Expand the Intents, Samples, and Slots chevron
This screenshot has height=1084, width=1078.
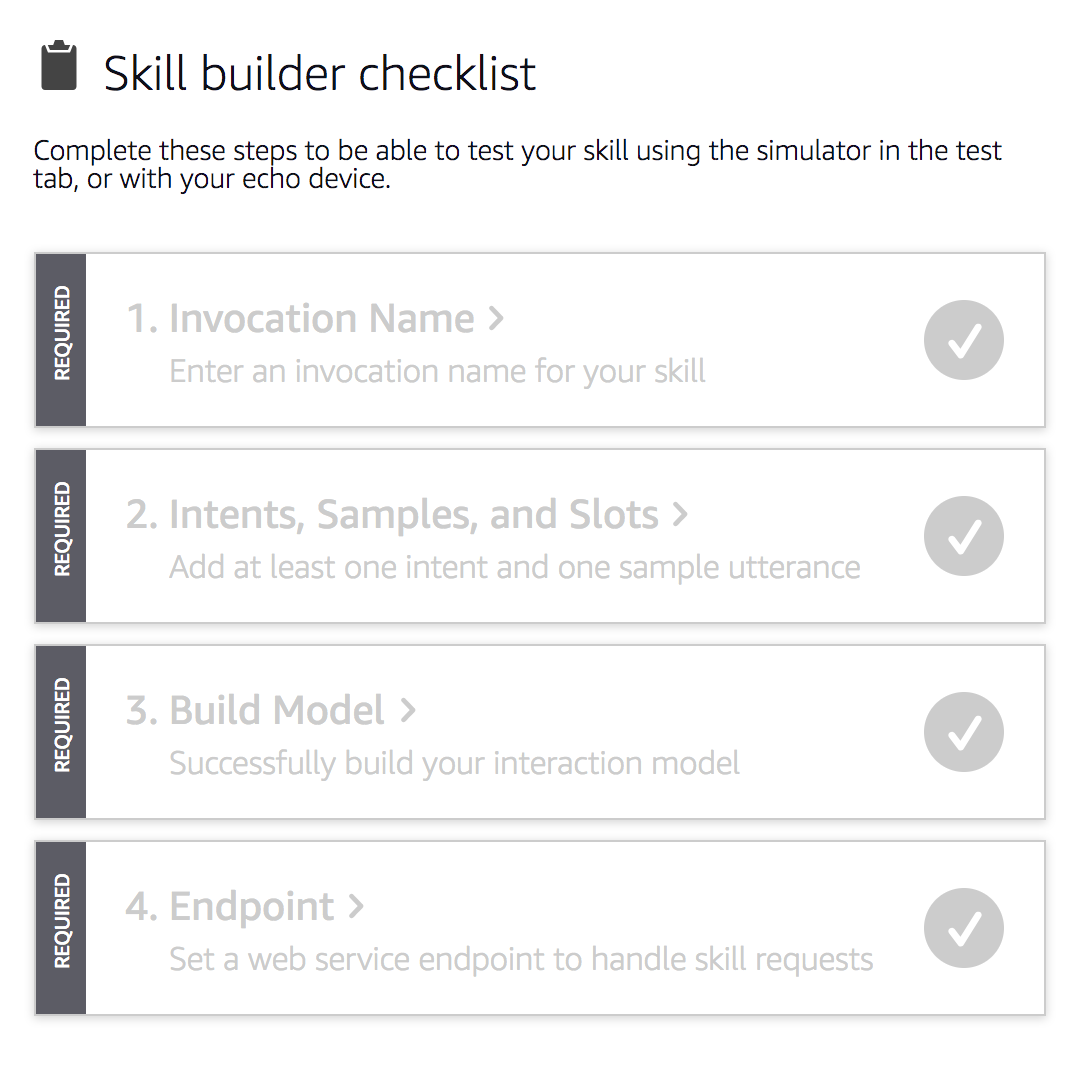(680, 514)
